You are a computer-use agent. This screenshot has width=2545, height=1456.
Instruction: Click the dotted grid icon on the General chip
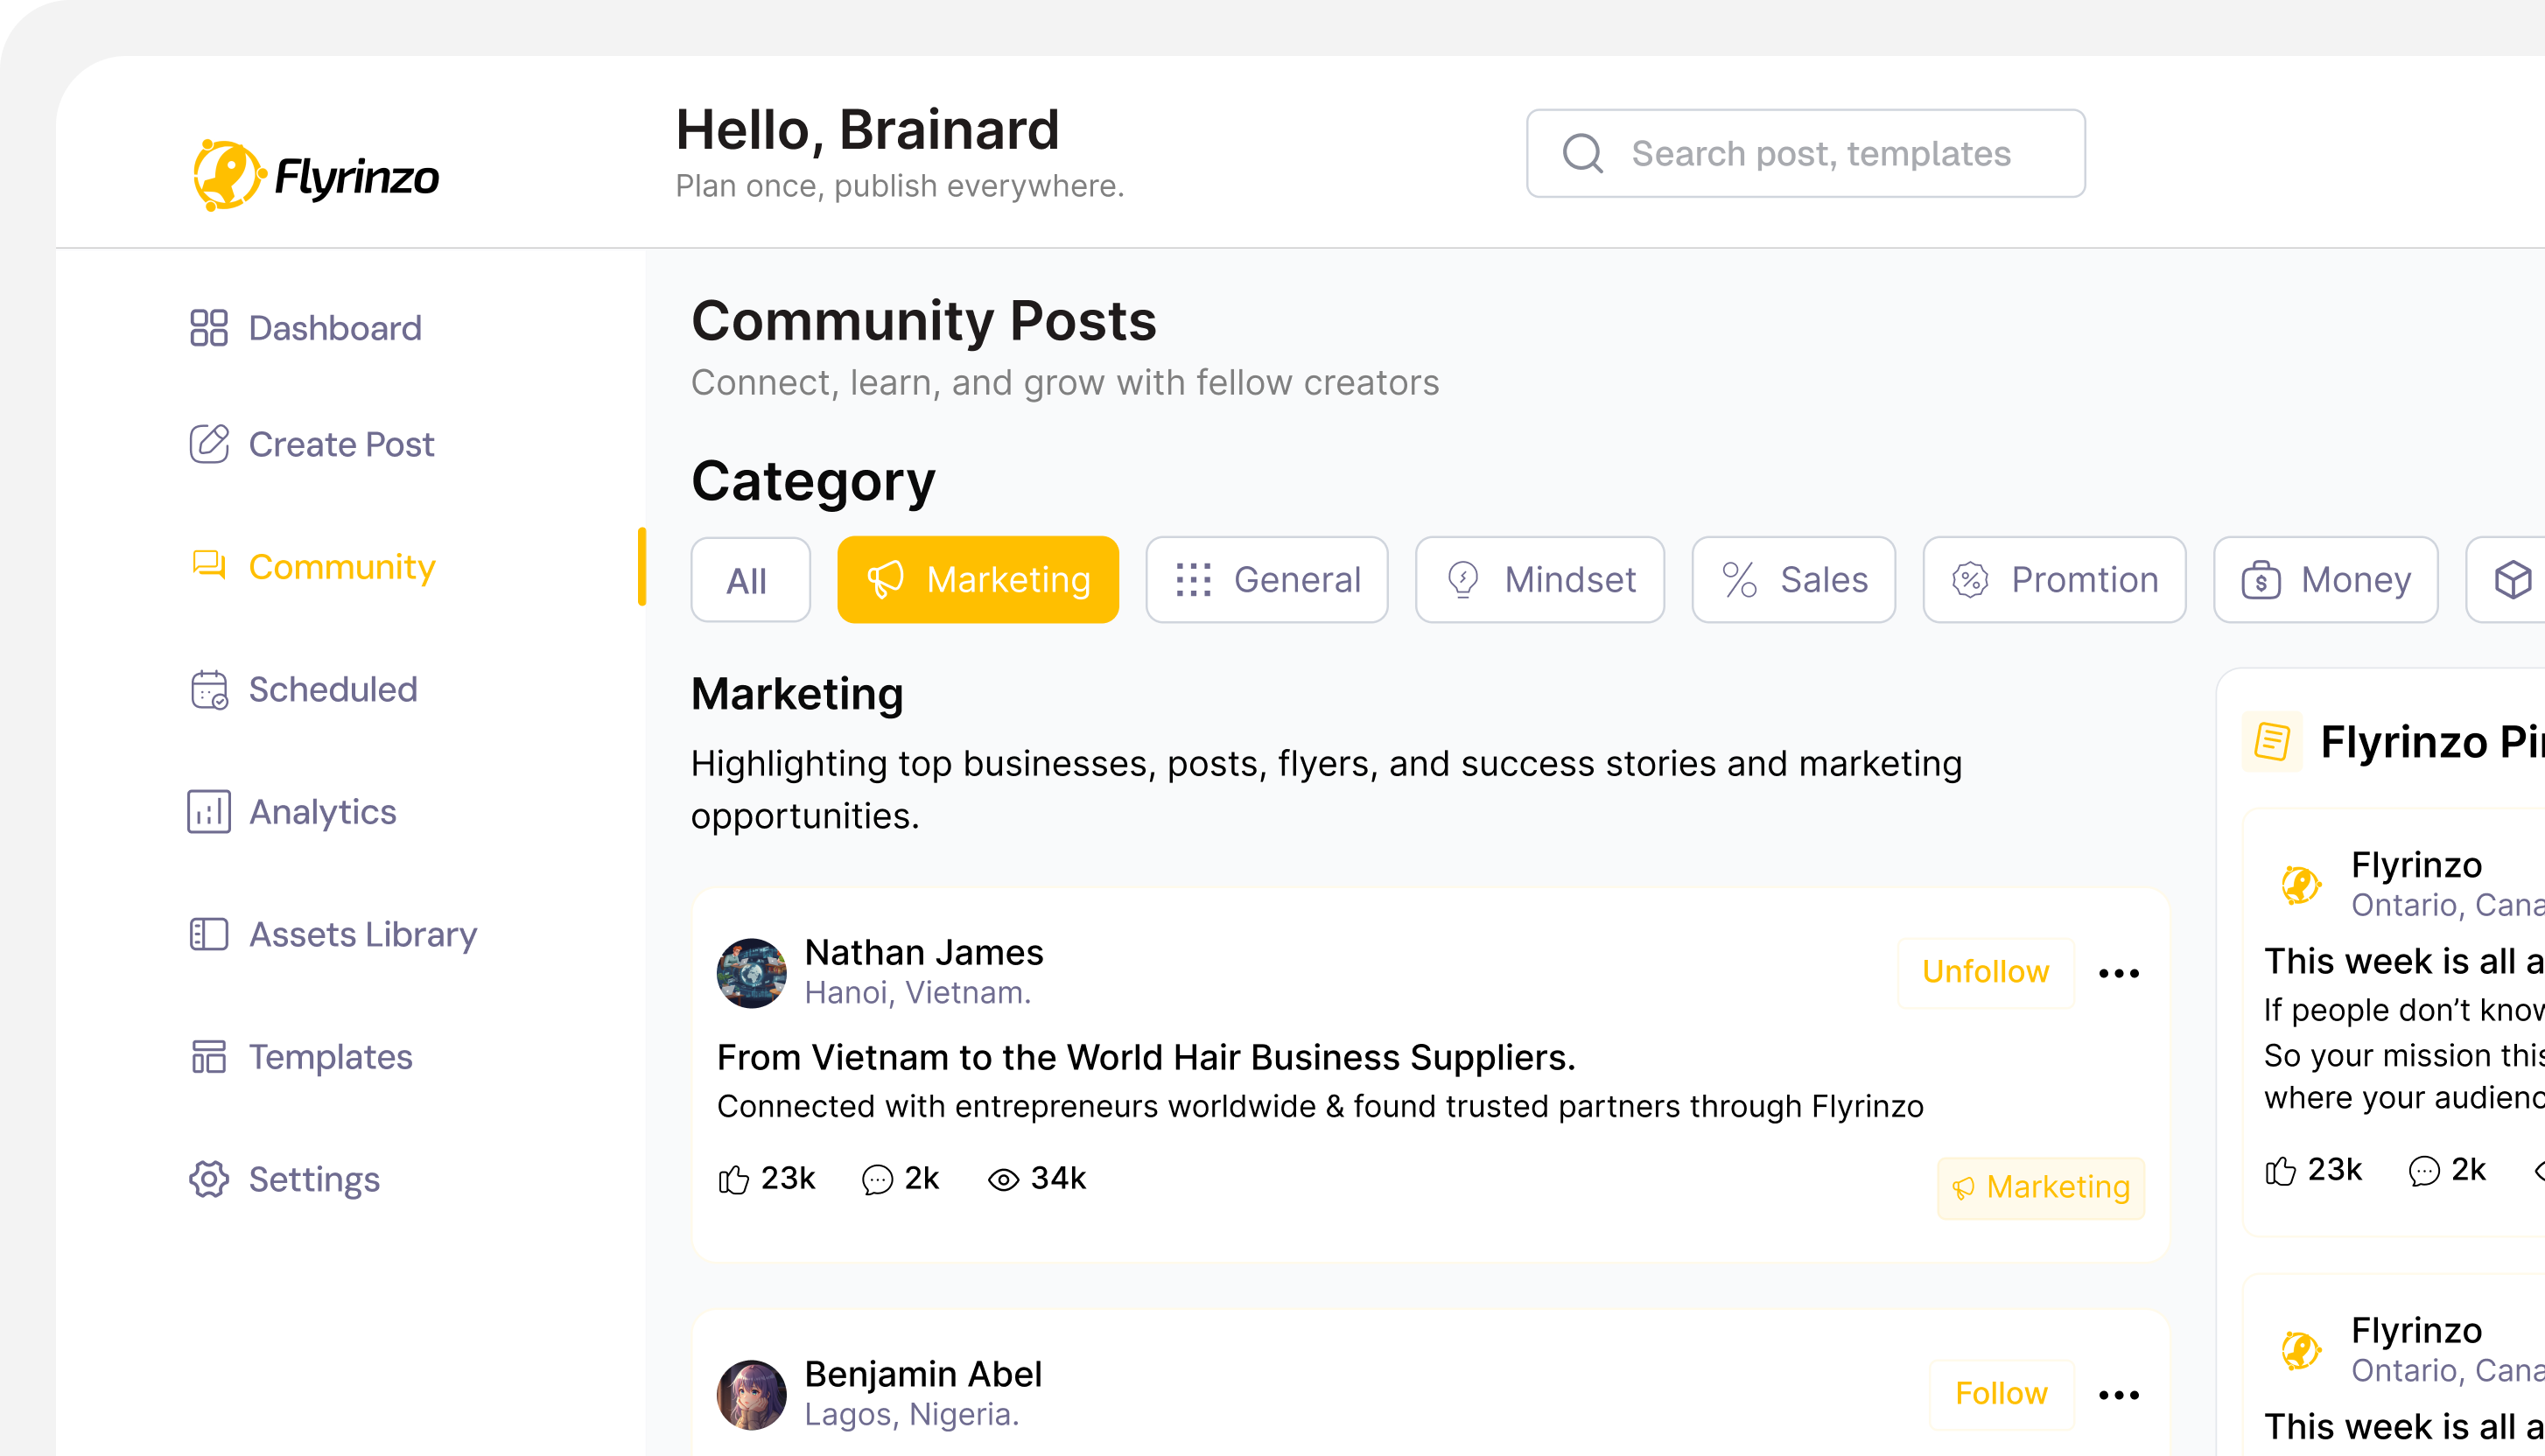click(x=1193, y=579)
